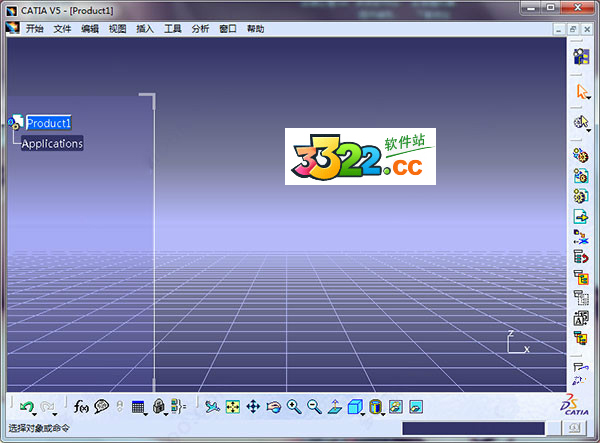The image size is (600, 443).
Task: Click the workbench icon atop right toolbar
Action: pos(581,57)
